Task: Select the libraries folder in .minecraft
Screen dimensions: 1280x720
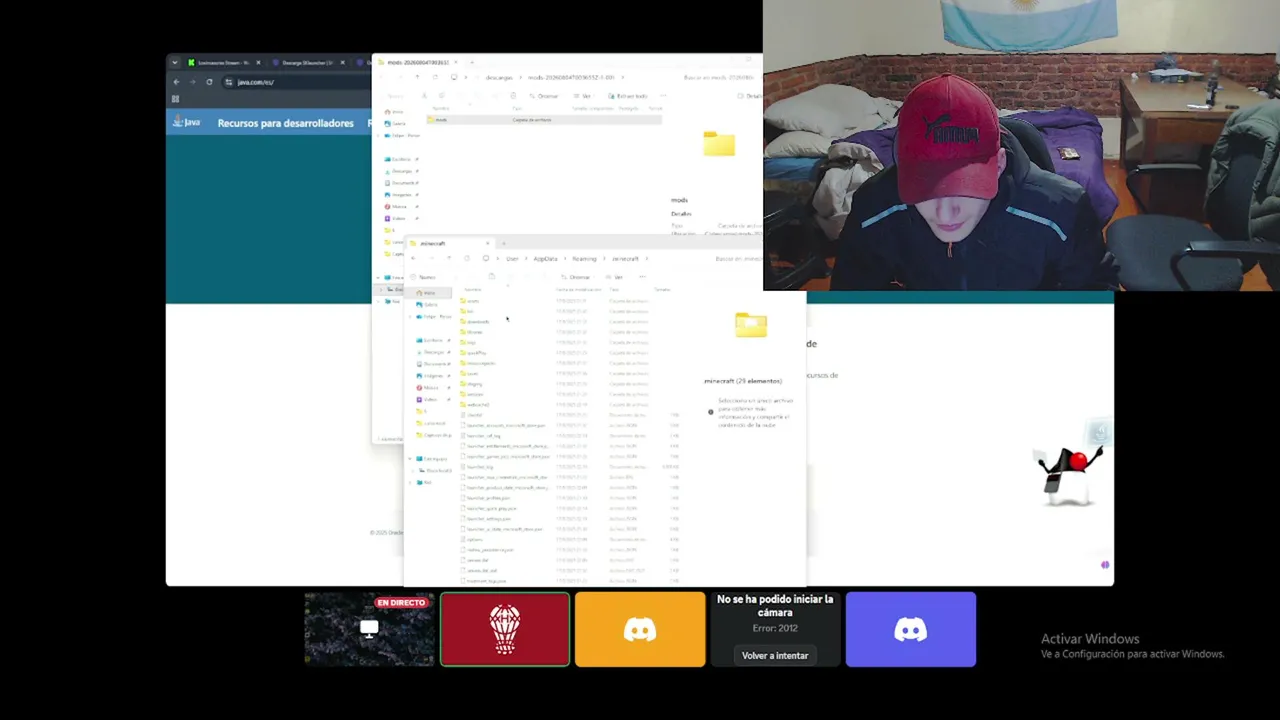Action: pos(474,332)
